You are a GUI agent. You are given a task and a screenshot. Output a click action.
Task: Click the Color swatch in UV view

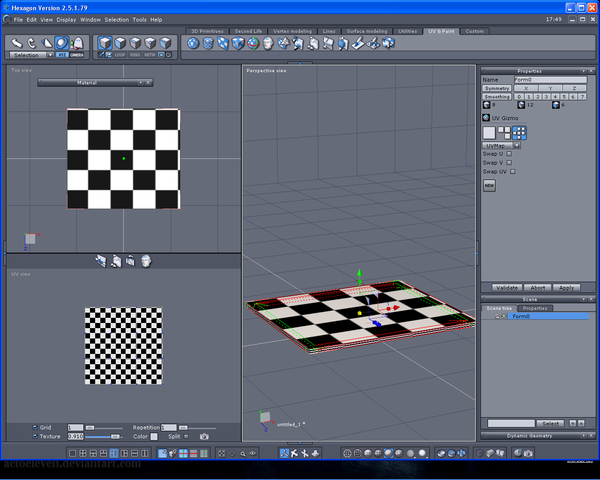coord(154,436)
